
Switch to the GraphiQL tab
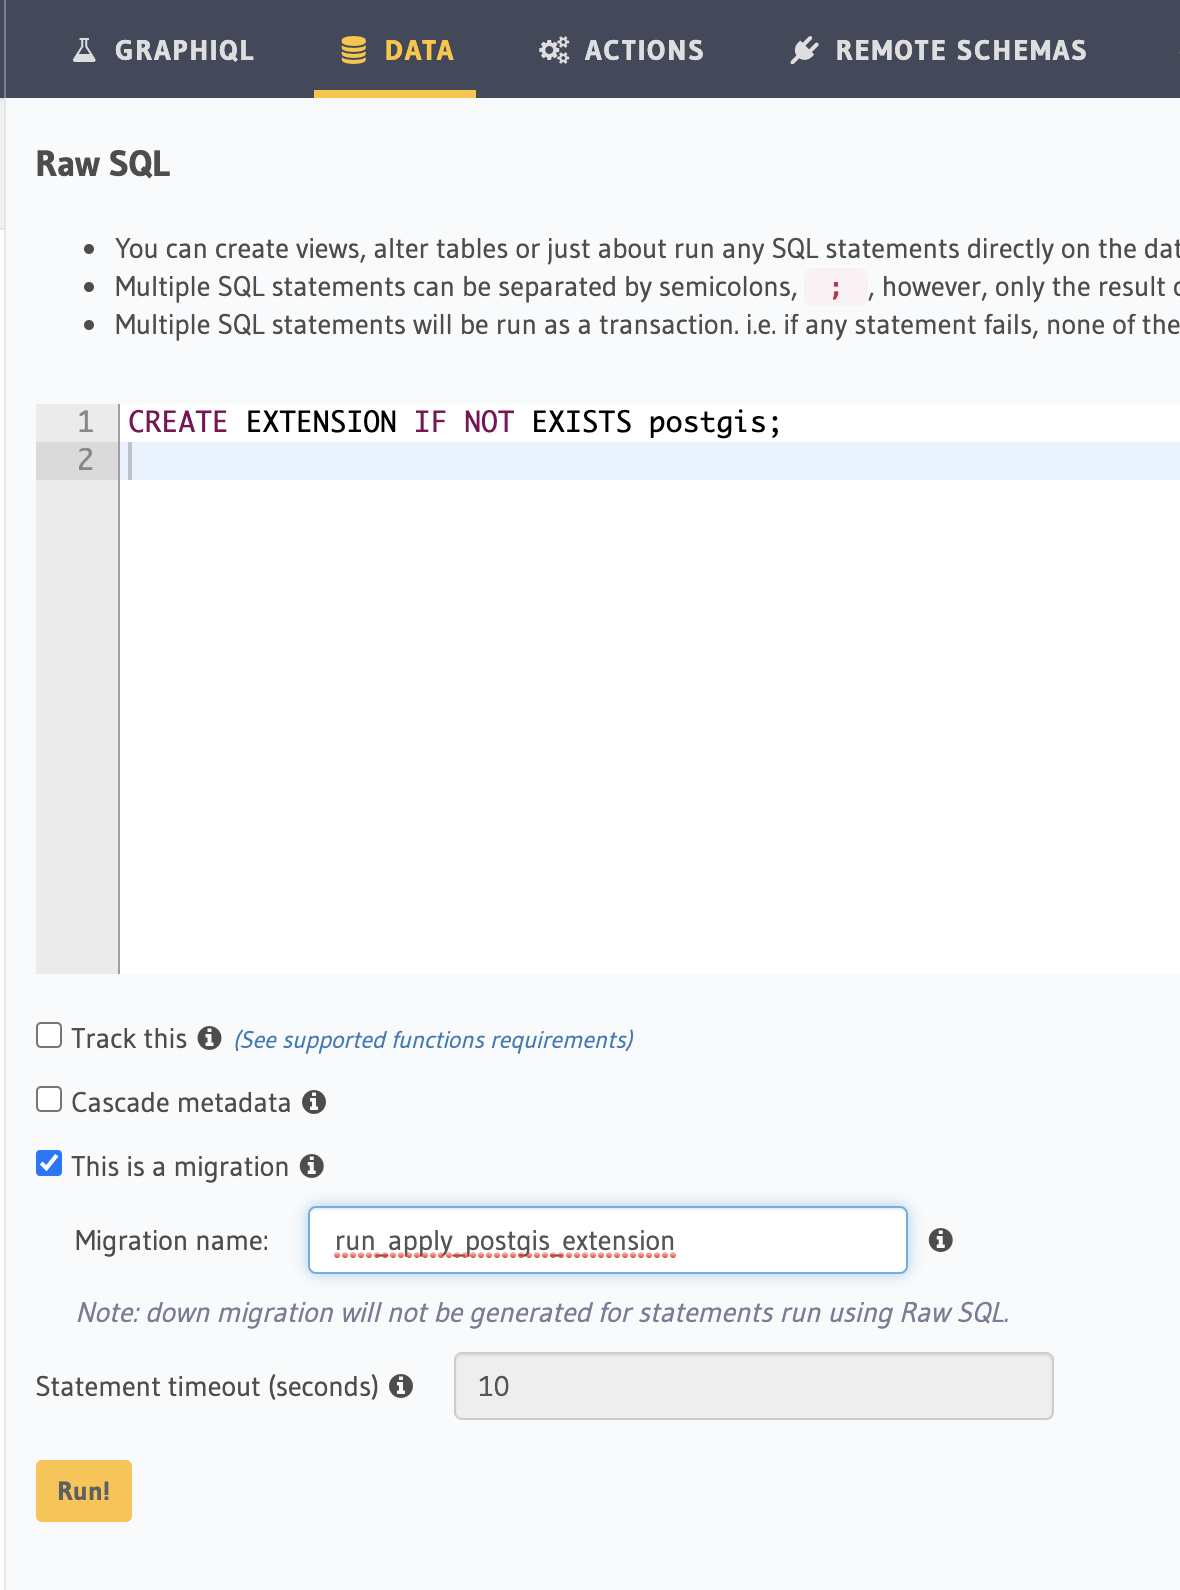(x=184, y=50)
